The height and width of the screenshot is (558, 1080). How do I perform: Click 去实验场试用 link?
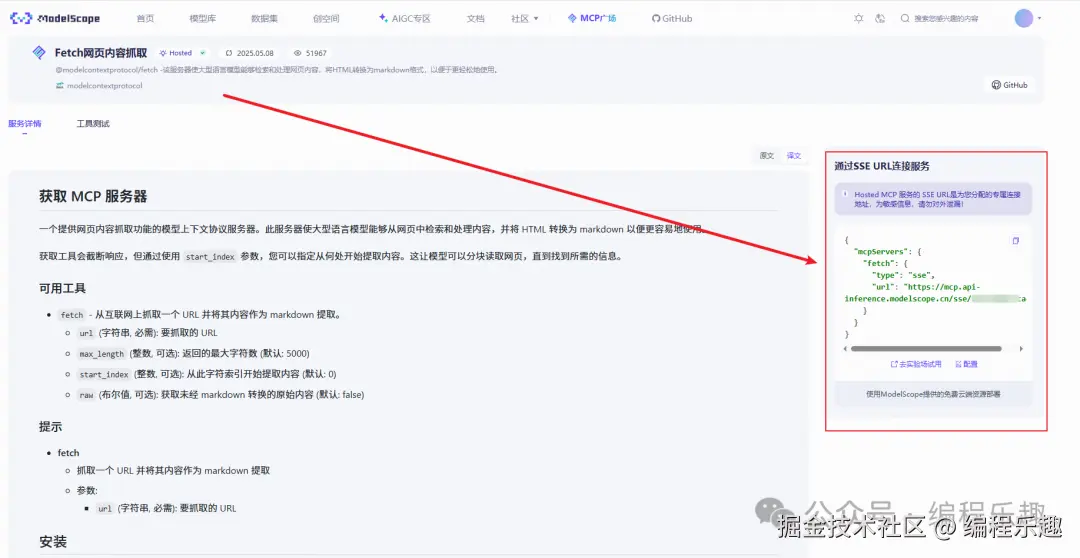coord(916,364)
